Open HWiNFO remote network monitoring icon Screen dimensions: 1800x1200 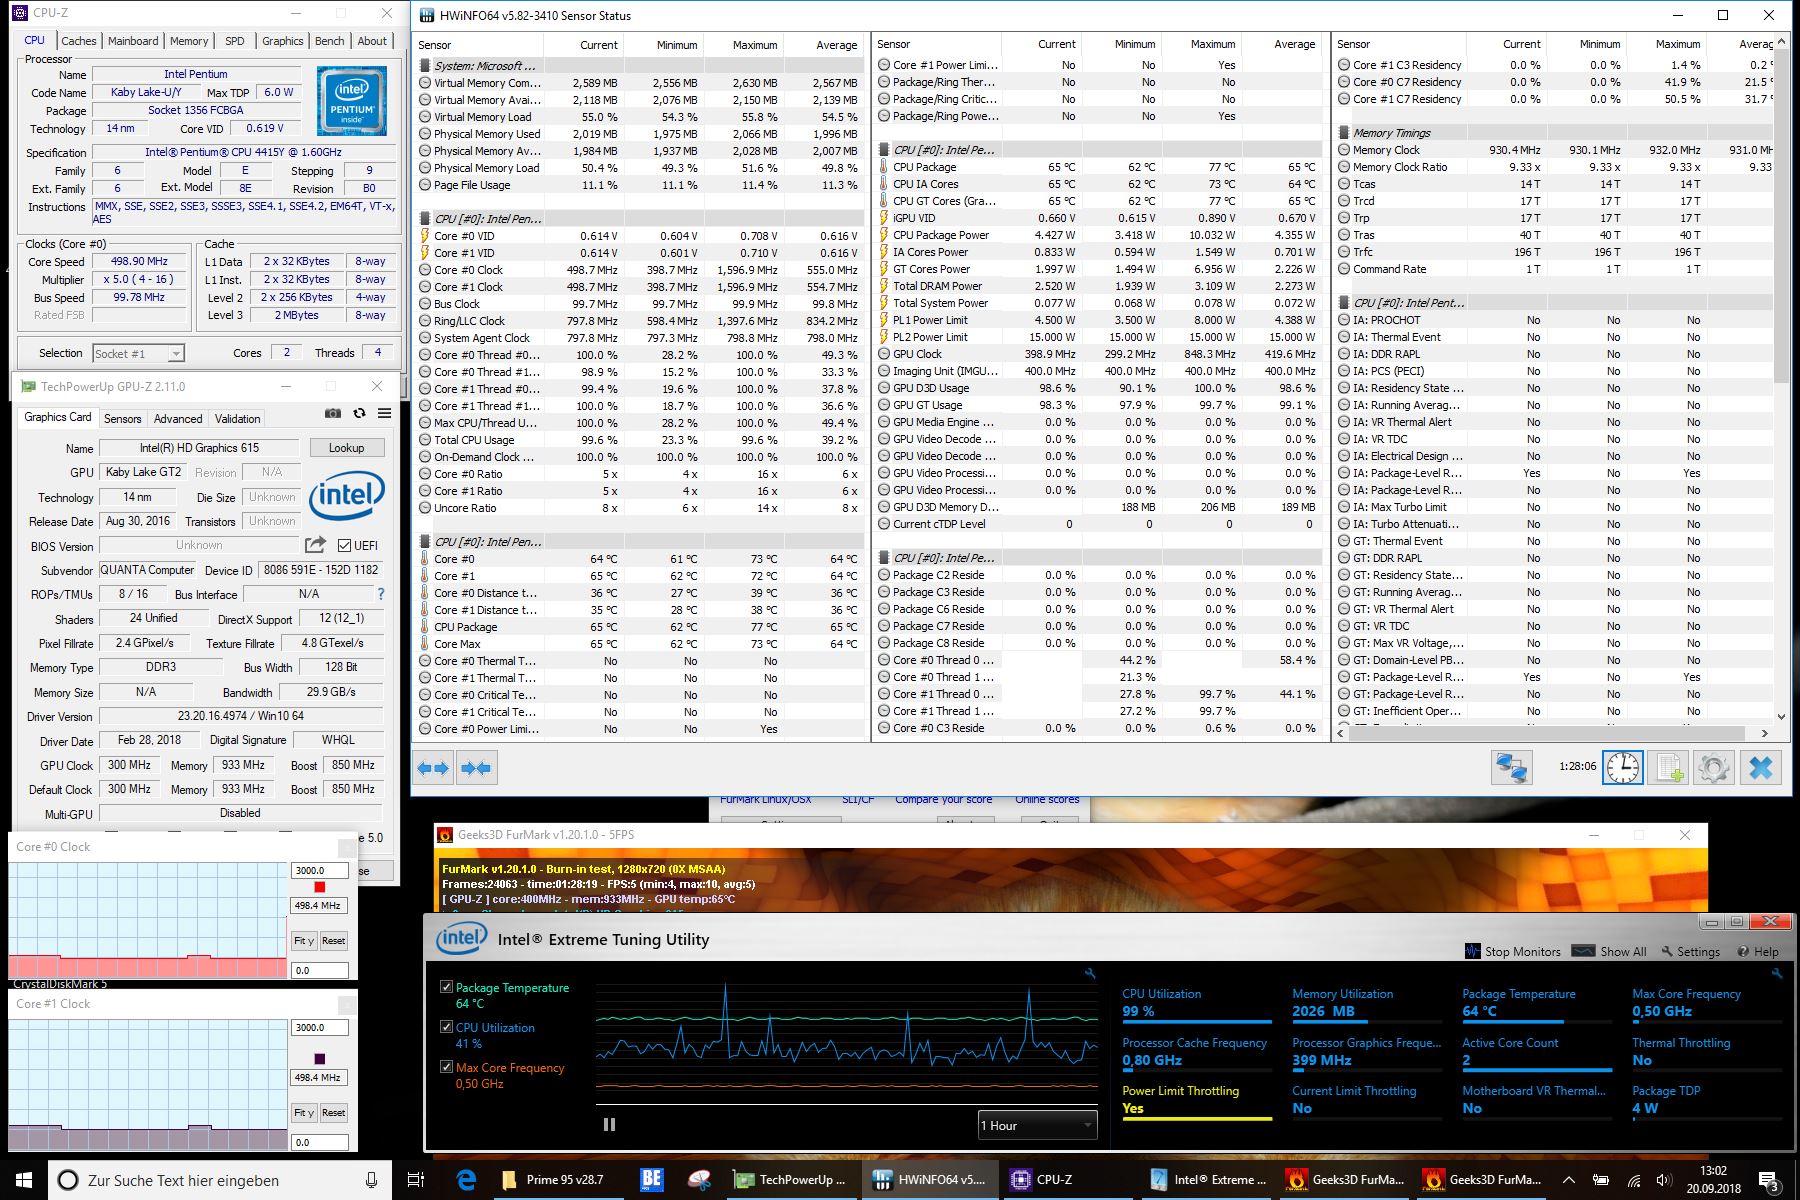1513,768
